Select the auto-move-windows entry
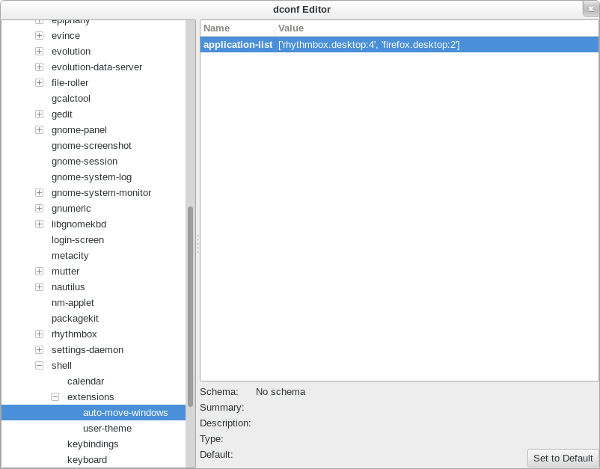 coord(126,412)
